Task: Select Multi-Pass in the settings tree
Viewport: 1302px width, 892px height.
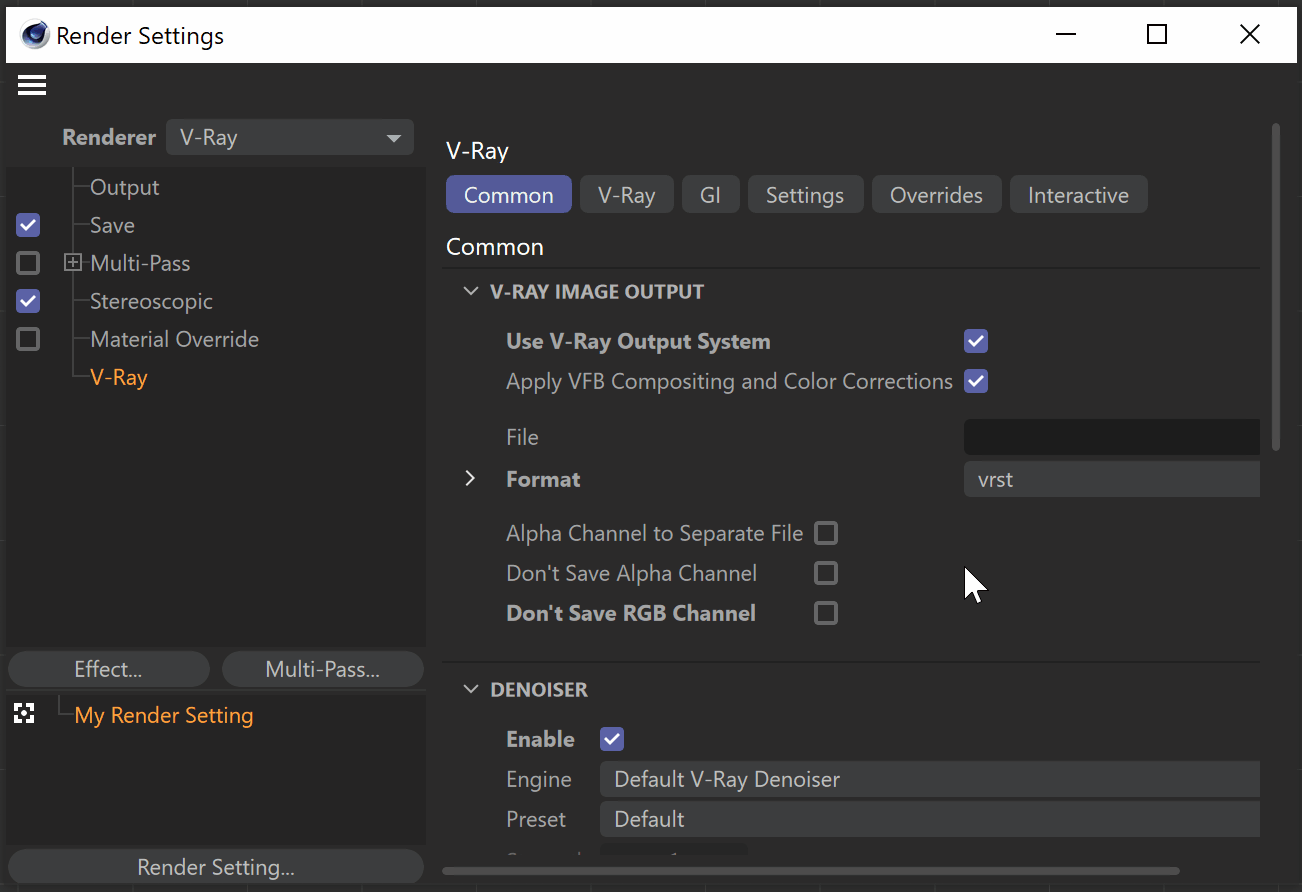Action: pyautogui.click(x=140, y=263)
